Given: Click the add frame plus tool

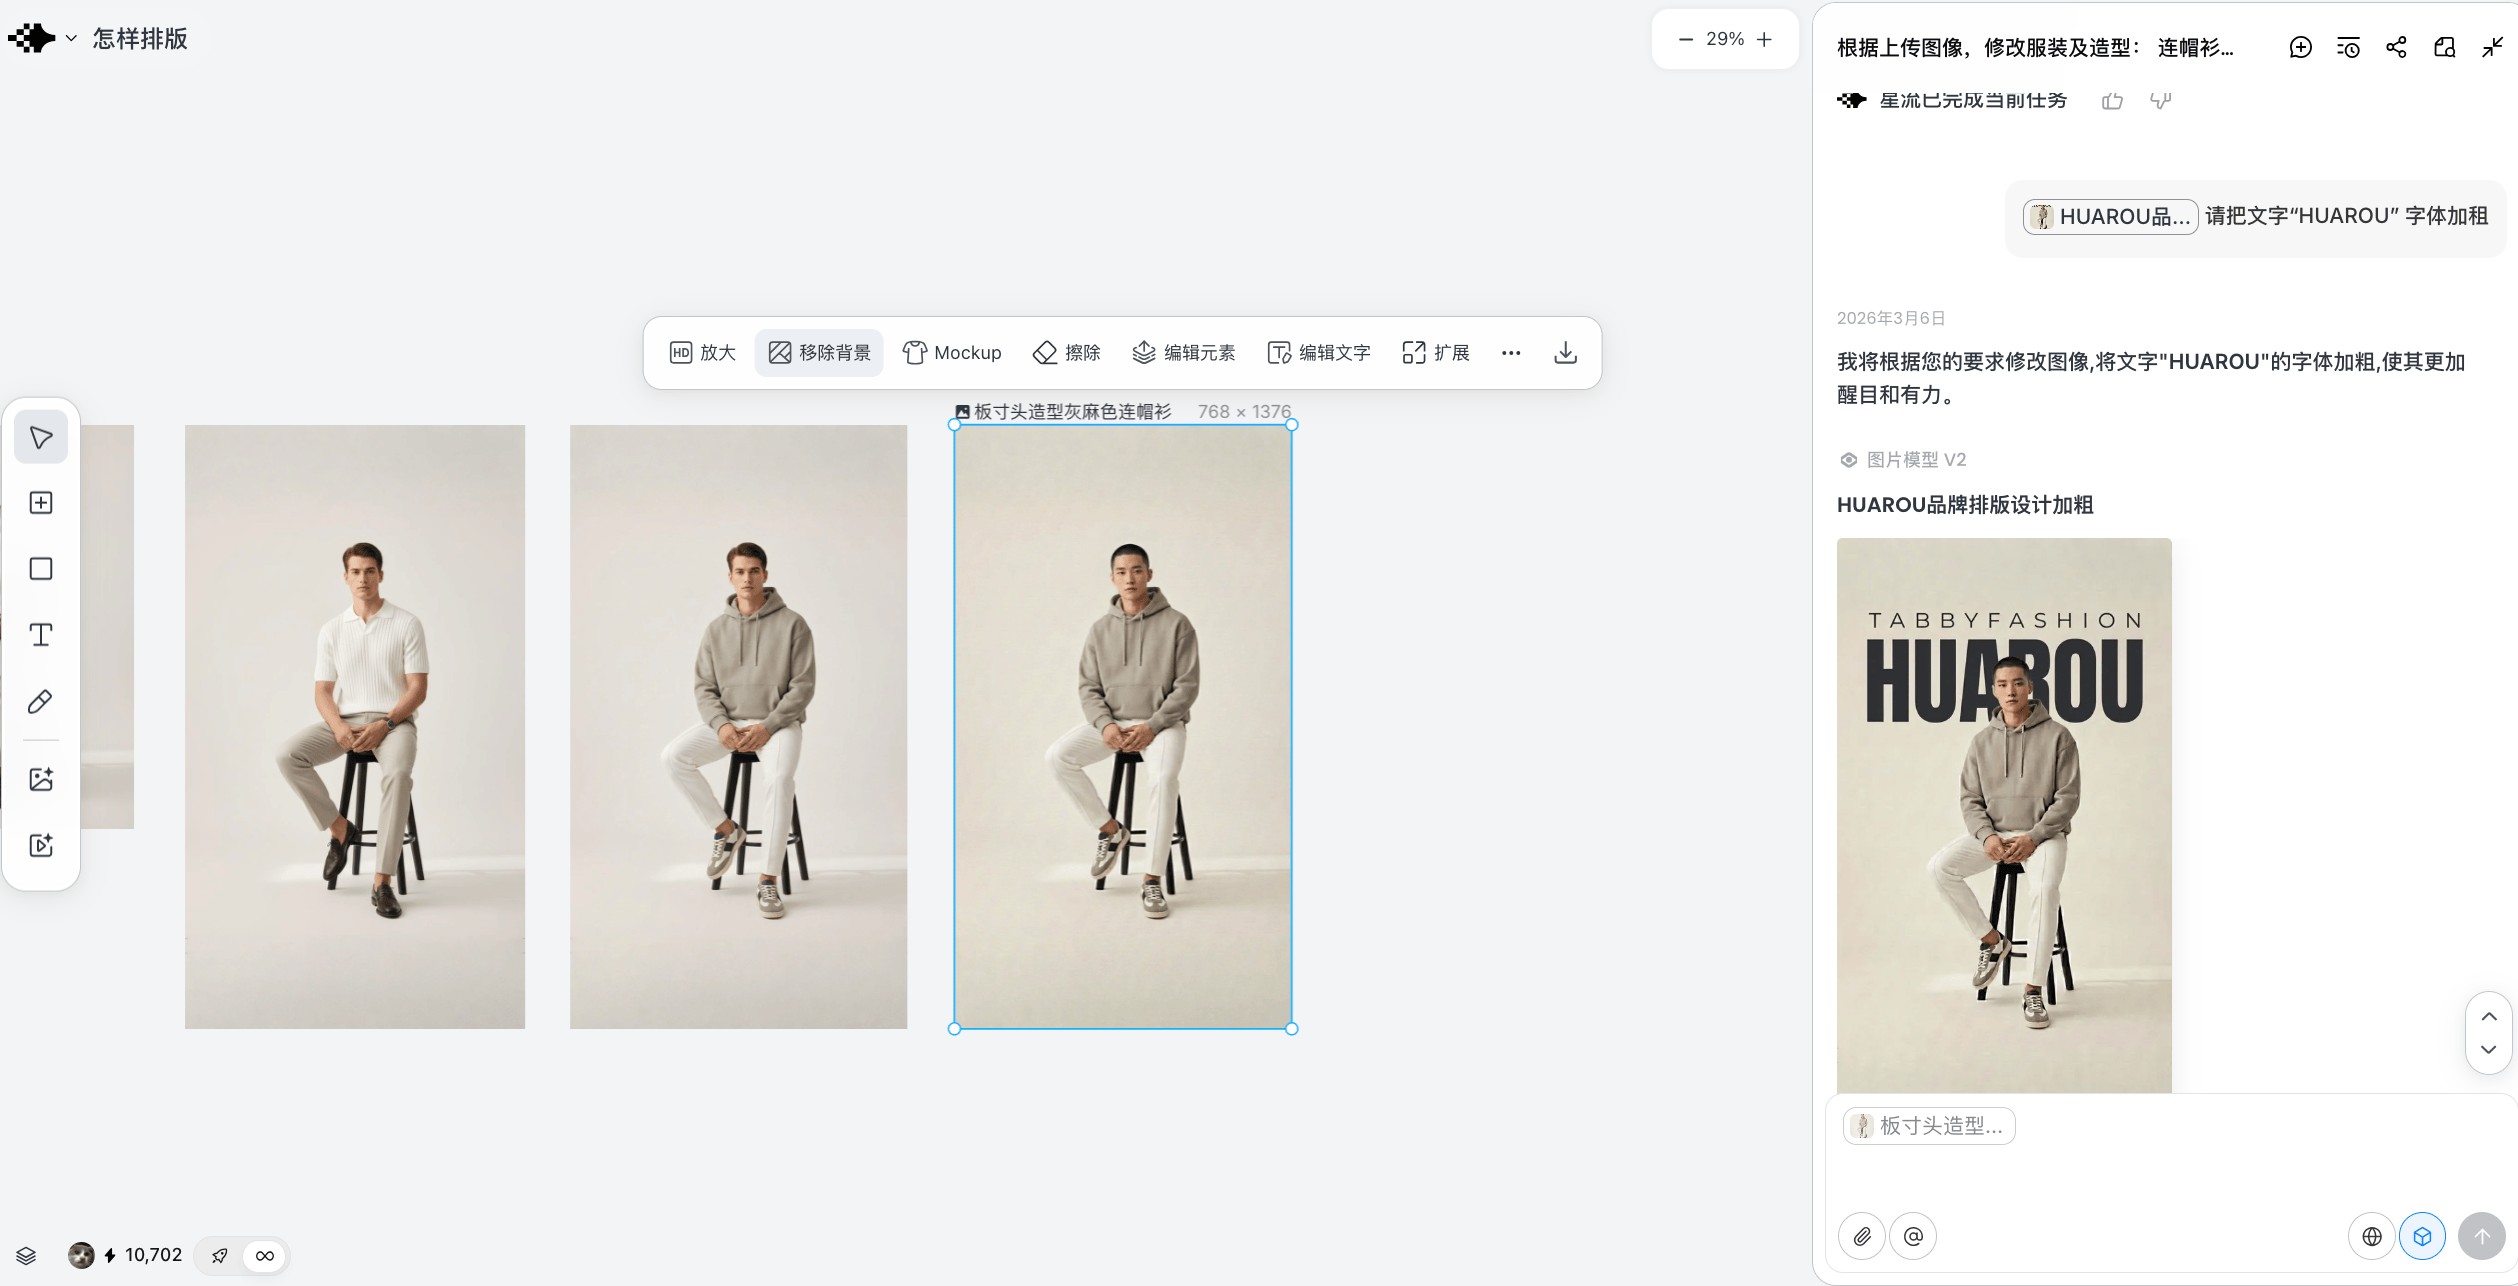Looking at the screenshot, I should 41,503.
